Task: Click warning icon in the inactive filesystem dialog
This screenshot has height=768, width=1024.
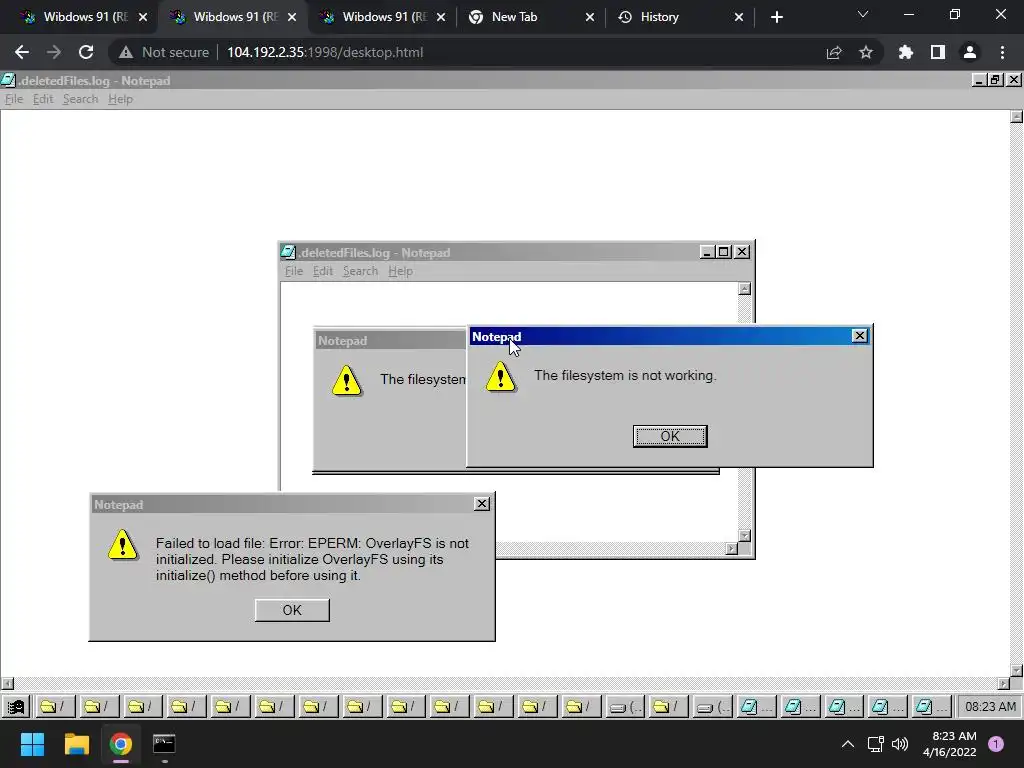Action: coord(347,381)
